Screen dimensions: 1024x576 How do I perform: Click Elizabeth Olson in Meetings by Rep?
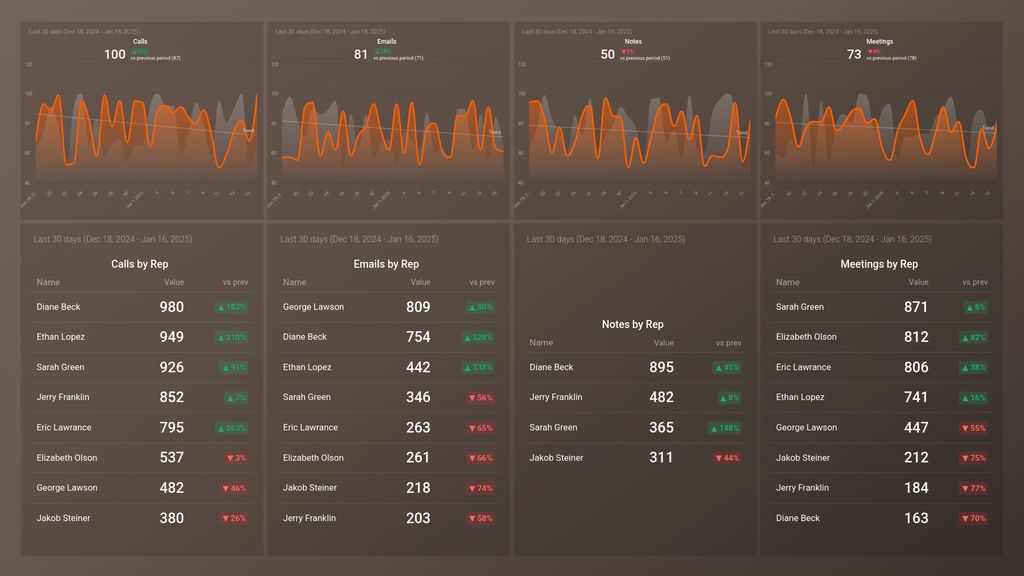click(806, 337)
